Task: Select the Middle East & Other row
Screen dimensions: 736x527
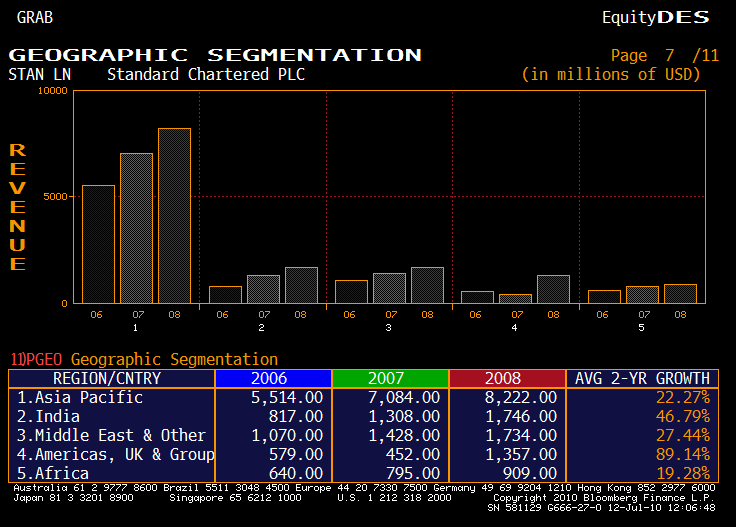Action: 112,435
